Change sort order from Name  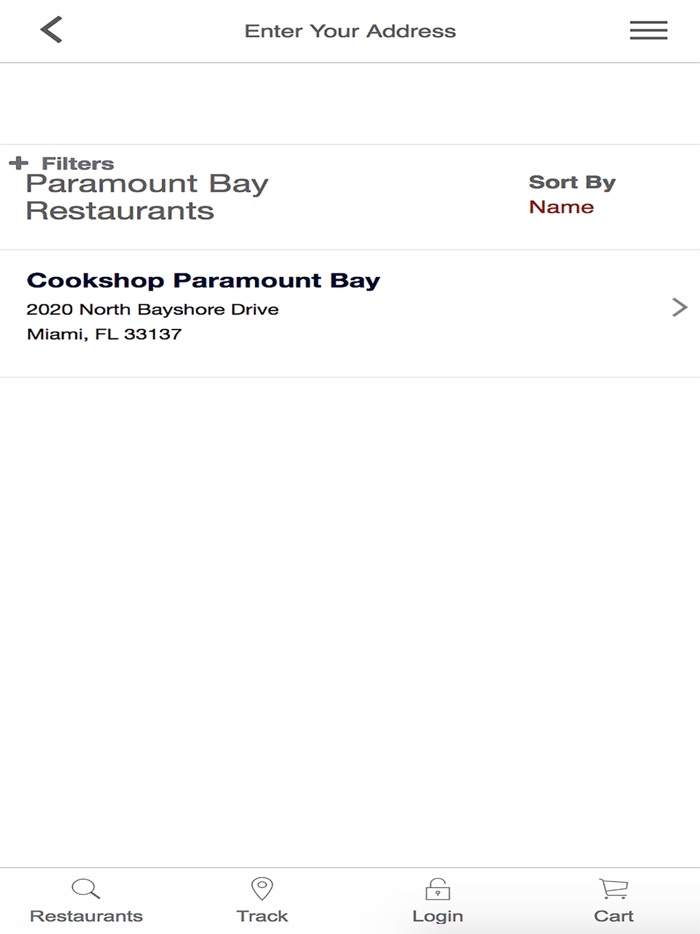[x=561, y=207]
